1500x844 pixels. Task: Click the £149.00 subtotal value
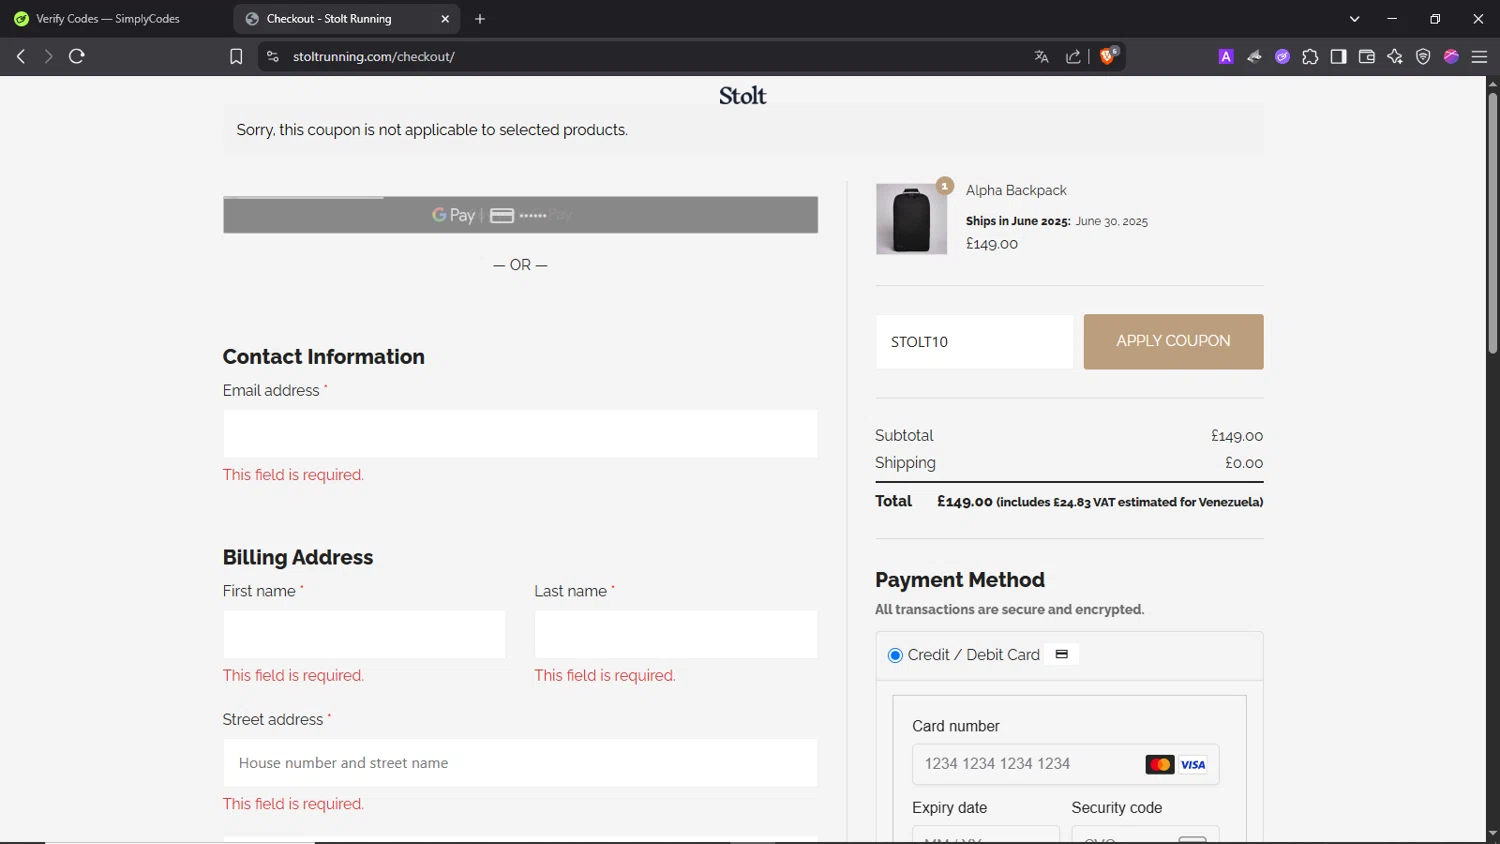point(1237,437)
